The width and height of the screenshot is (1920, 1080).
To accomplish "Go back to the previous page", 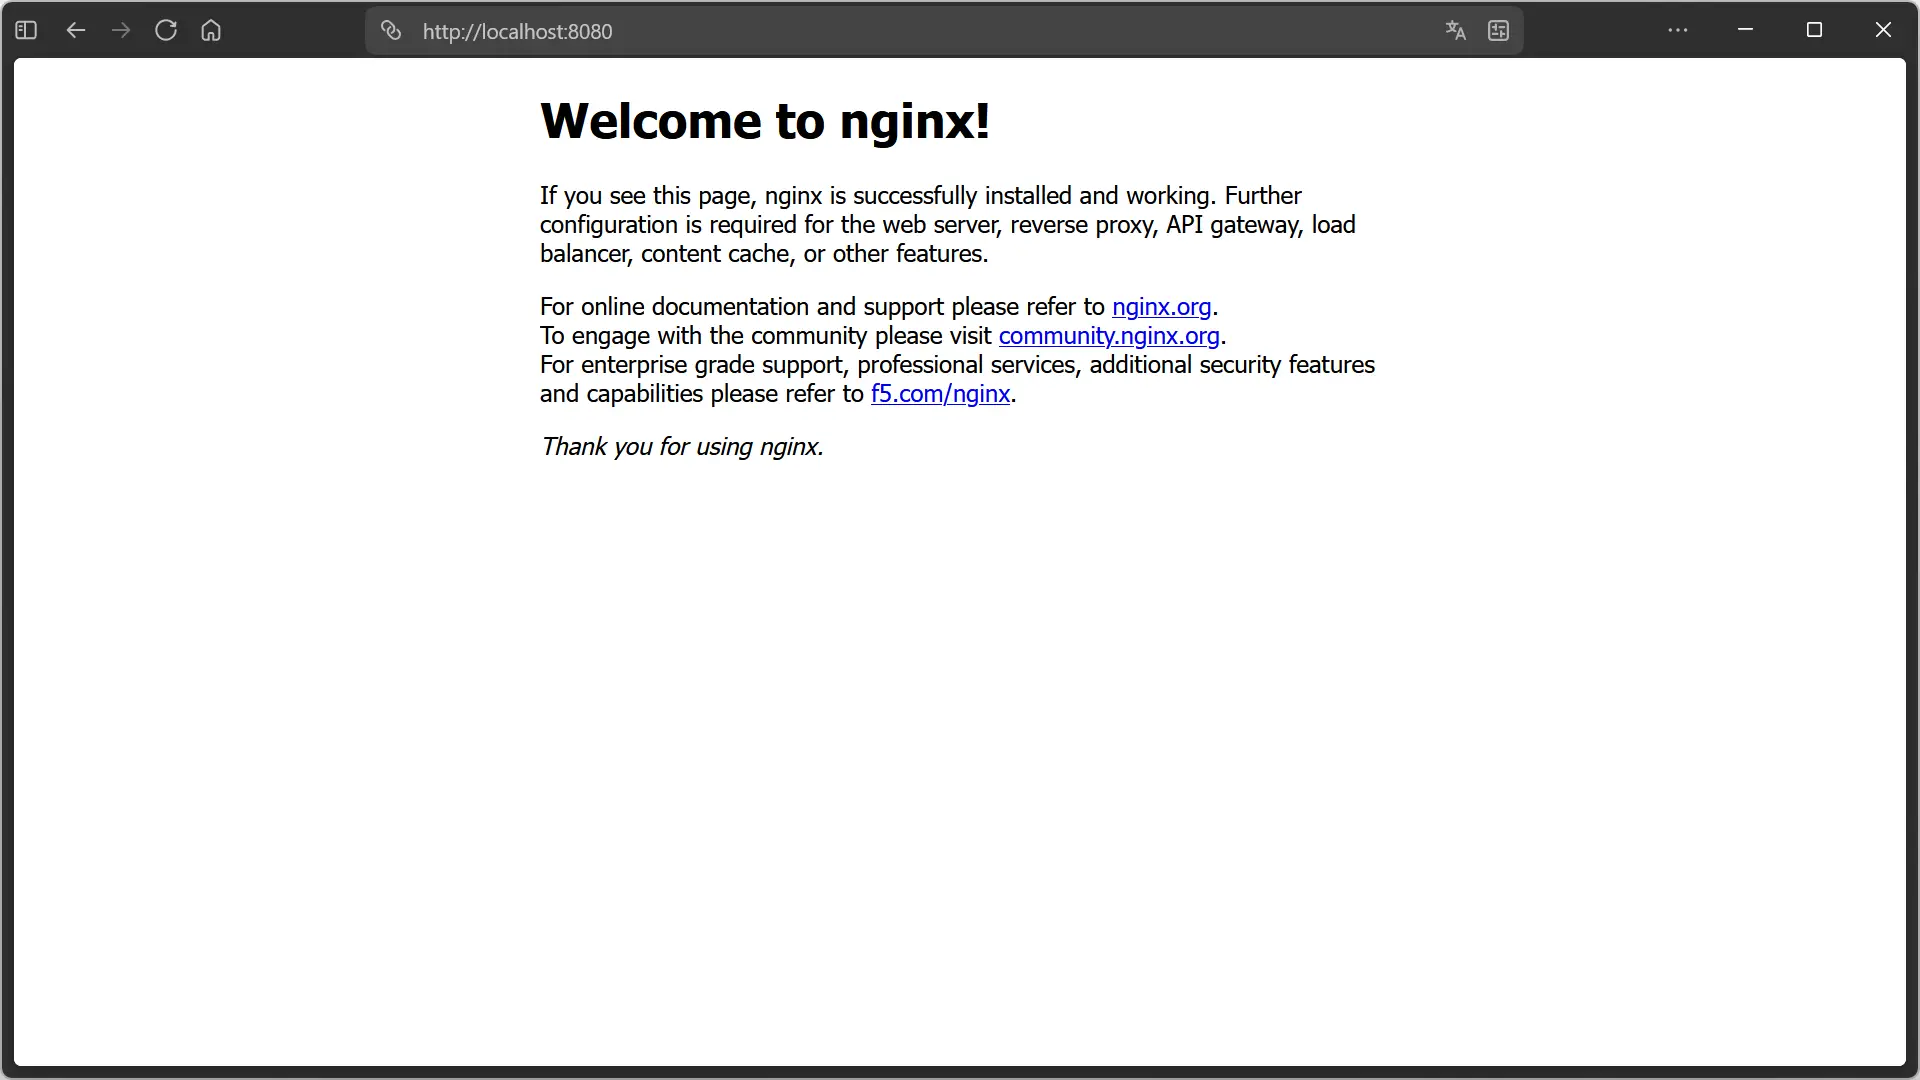I will coord(76,30).
